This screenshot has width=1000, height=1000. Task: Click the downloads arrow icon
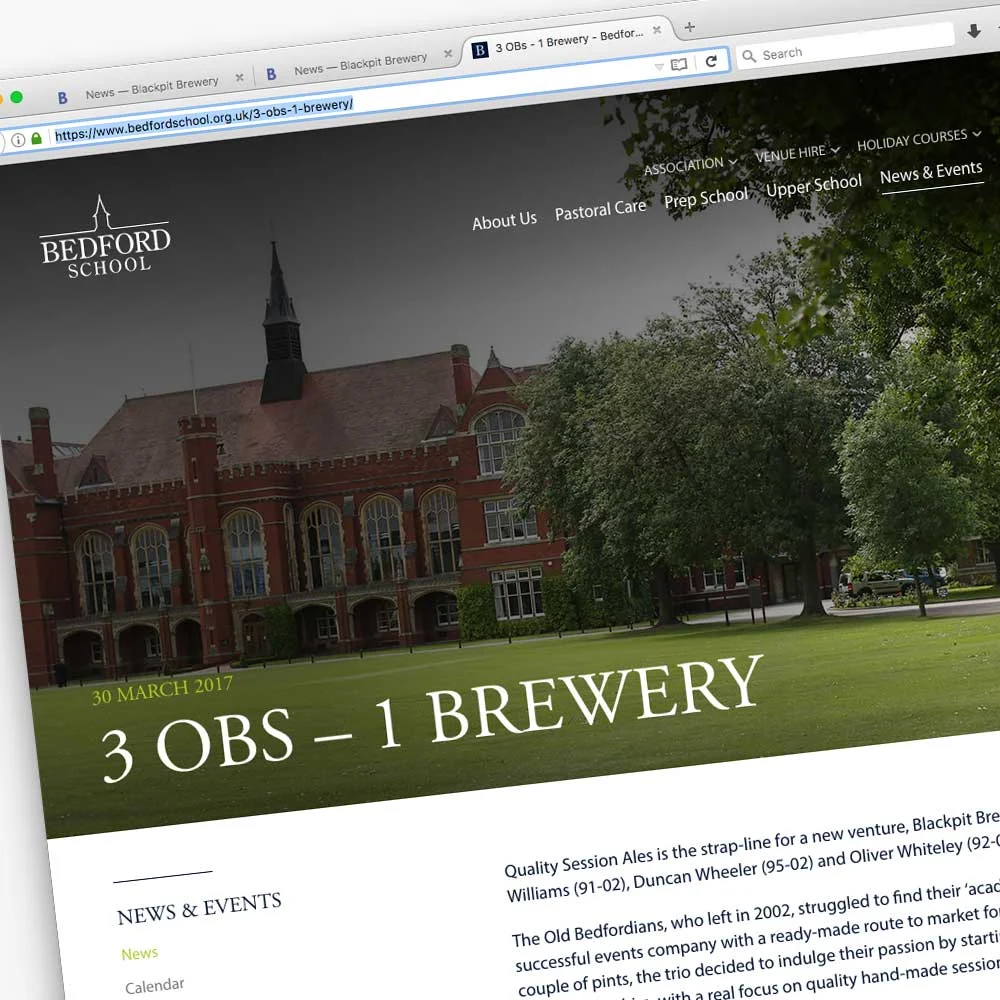click(974, 31)
